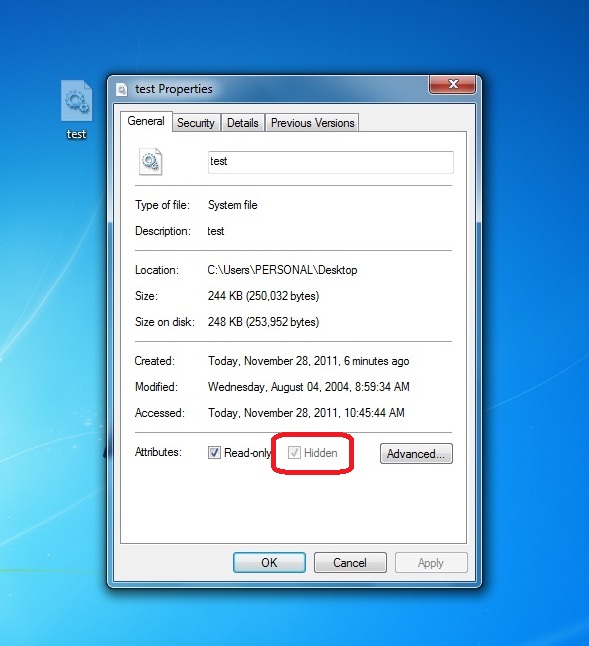Screen dimensions: 589x646
Task: Click the disabled Apply button
Action: (x=431, y=563)
